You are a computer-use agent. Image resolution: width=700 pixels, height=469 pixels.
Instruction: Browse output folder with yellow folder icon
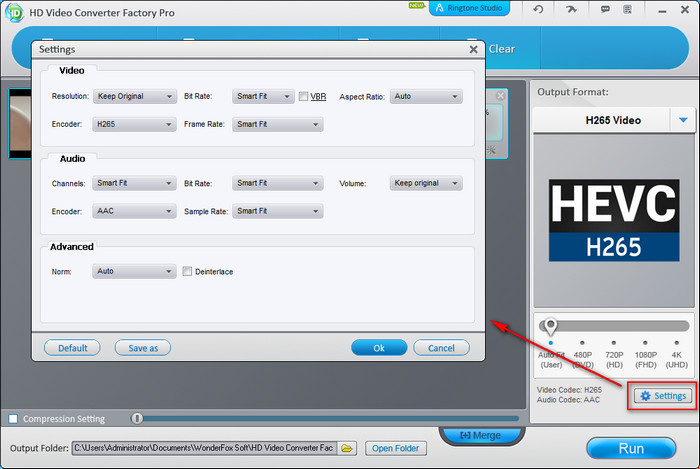pos(347,448)
